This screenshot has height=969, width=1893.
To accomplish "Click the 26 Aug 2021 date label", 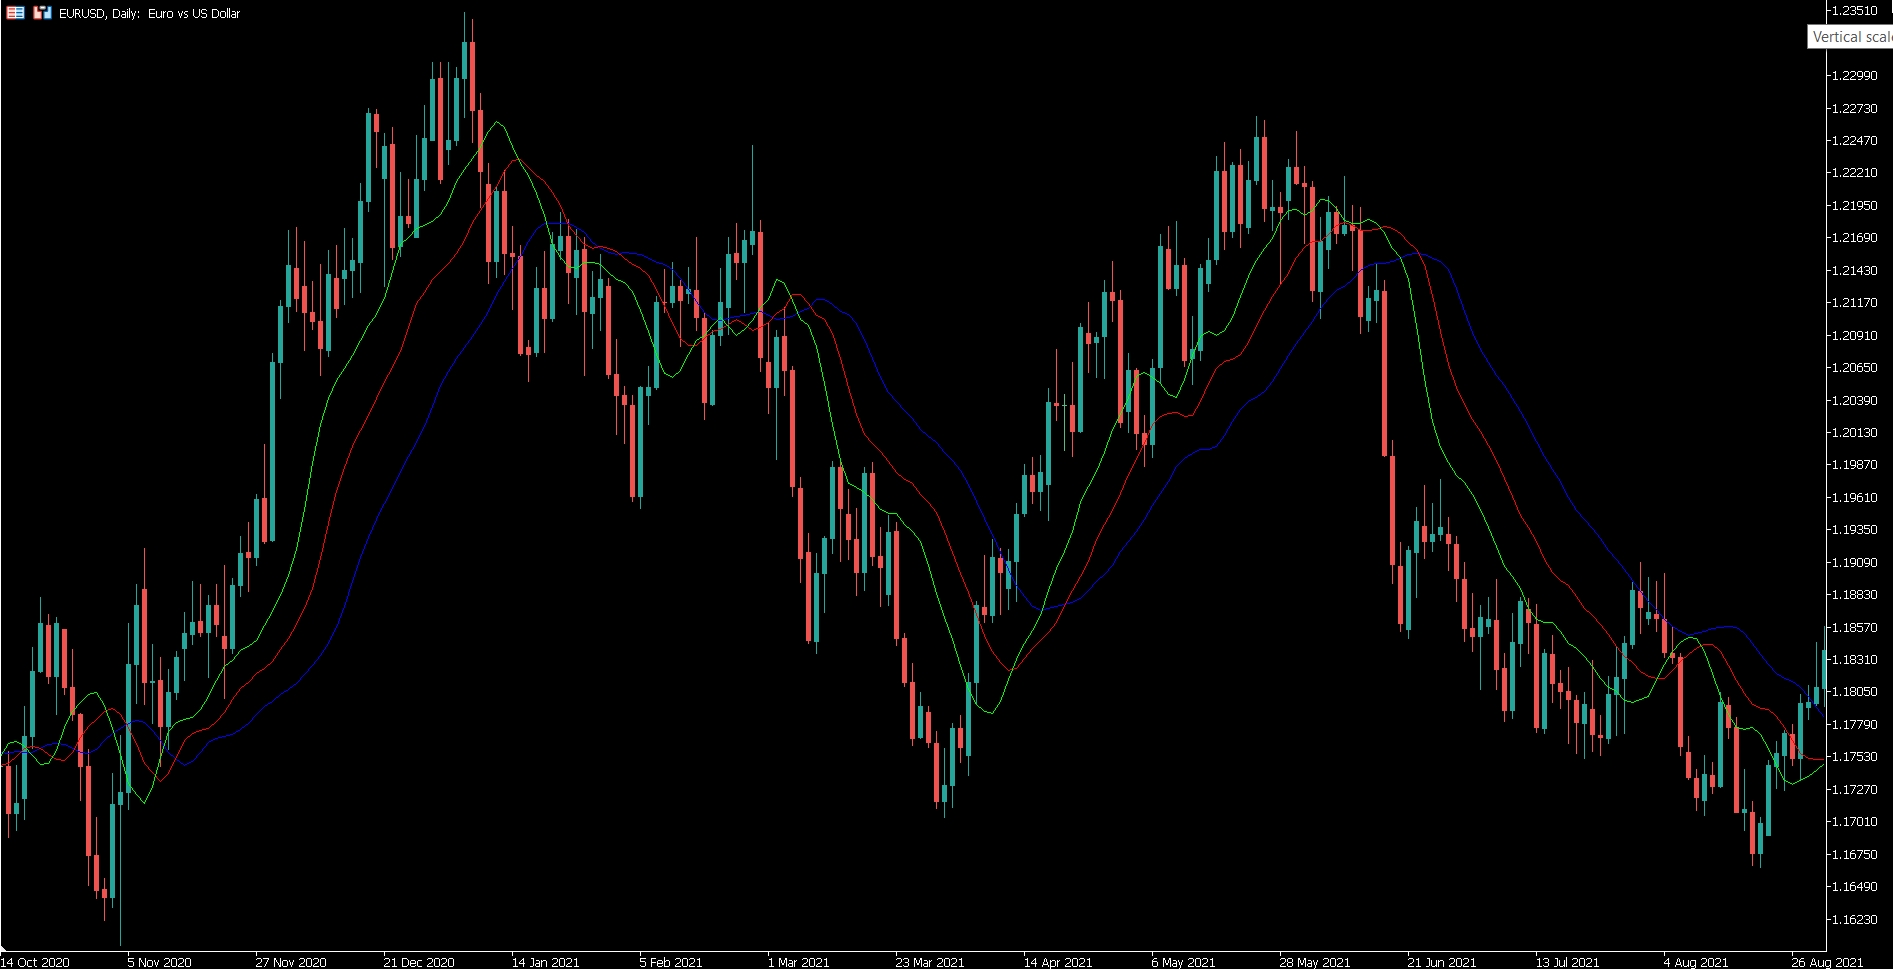I will tap(1827, 962).
